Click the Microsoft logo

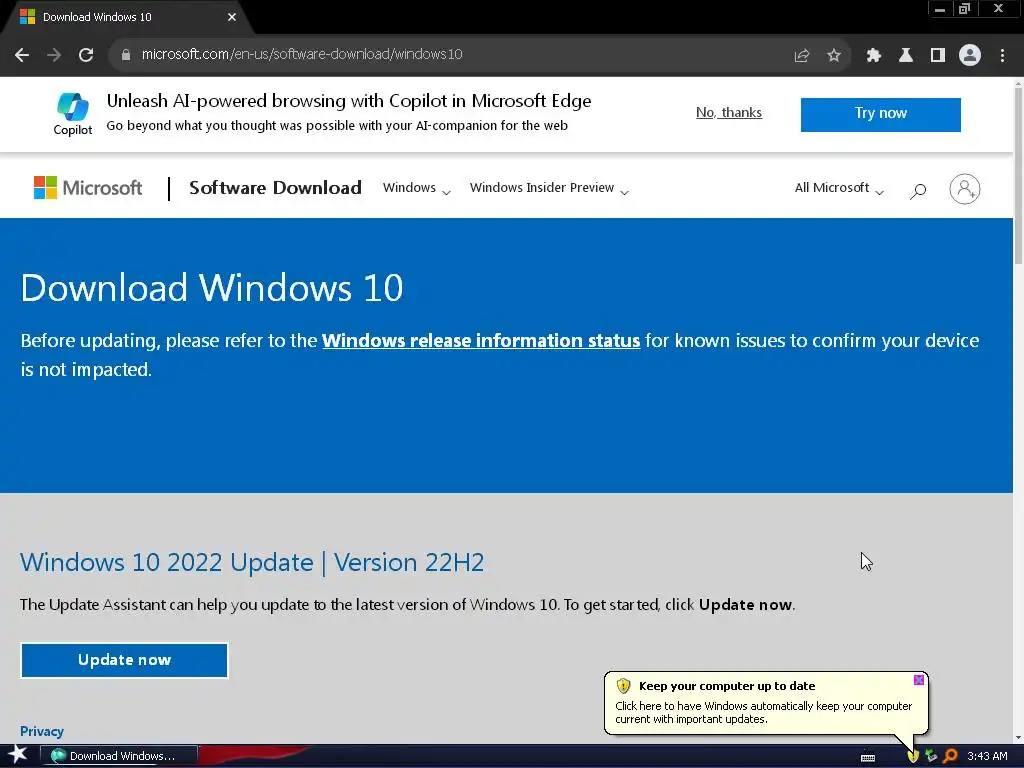(x=88, y=188)
